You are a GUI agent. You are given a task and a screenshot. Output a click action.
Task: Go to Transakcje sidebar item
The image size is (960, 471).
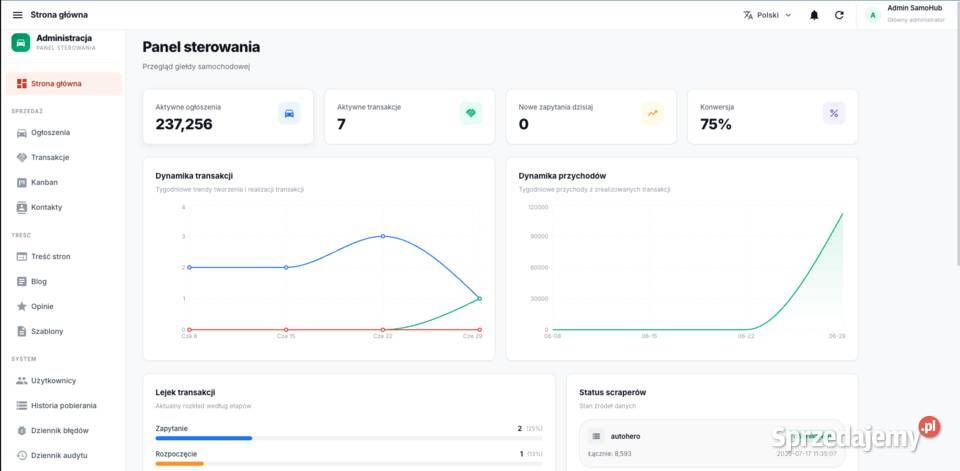pyautogui.click(x=64, y=157)
